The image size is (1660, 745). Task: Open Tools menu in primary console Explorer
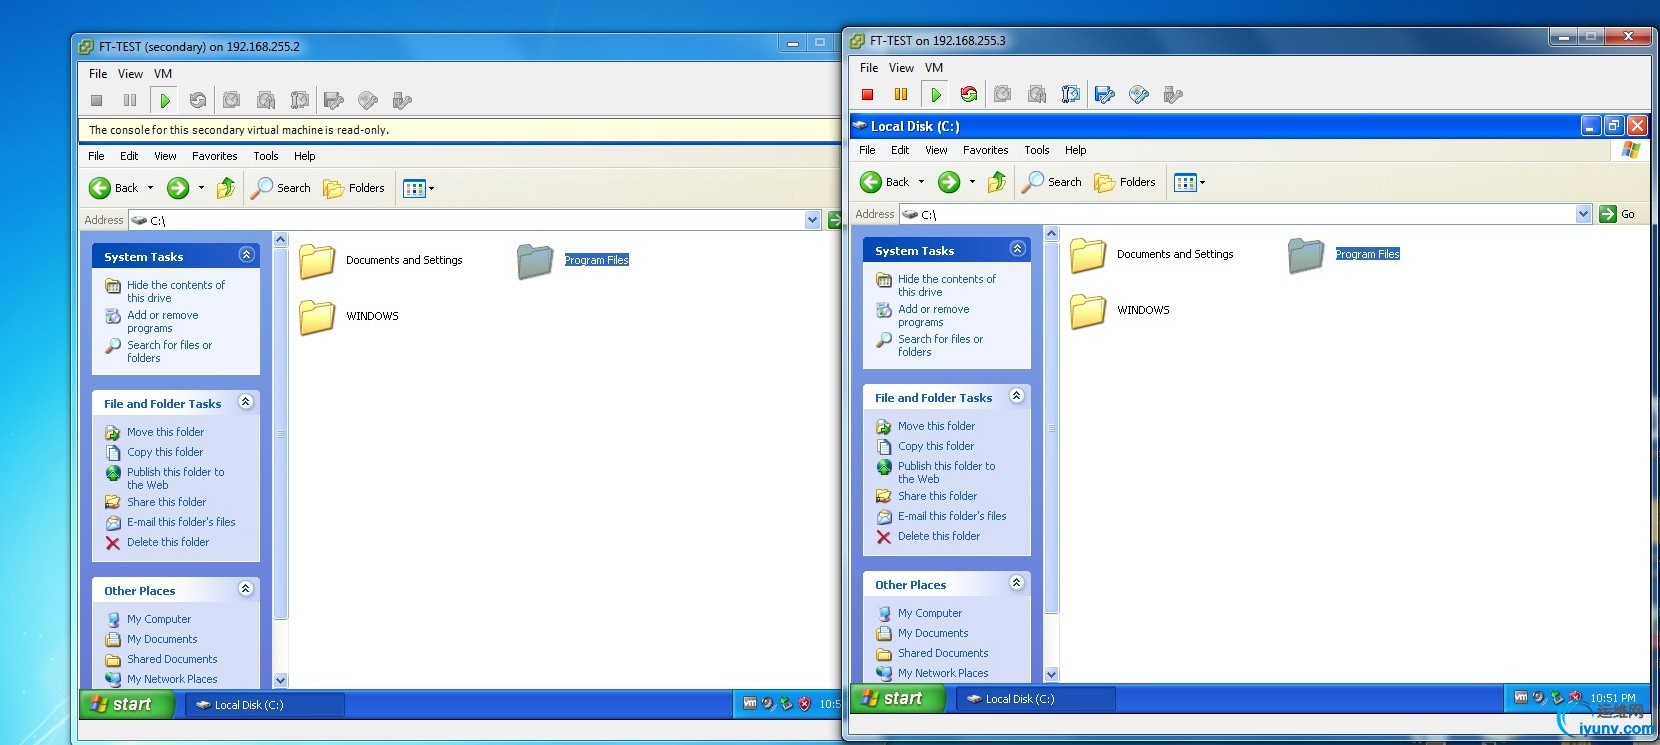click(1037, 150)
